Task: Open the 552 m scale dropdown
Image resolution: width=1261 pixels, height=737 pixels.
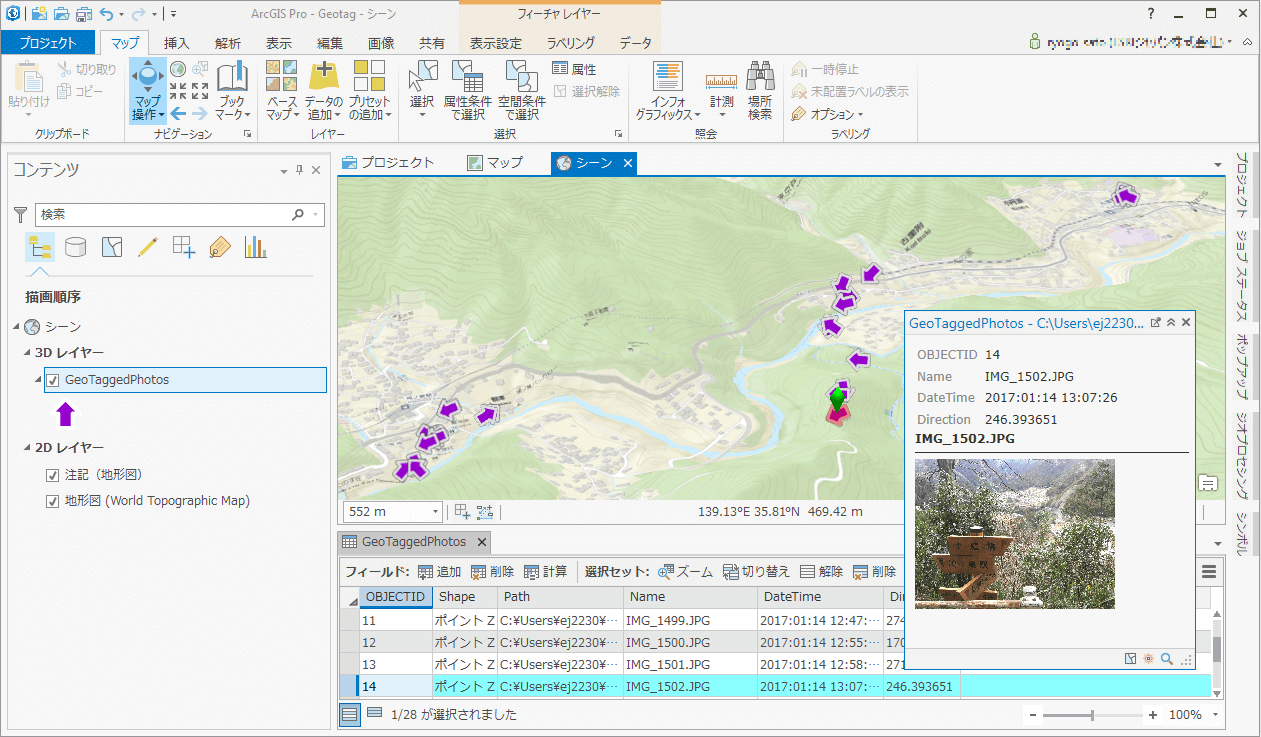Action: pyautogui.click(x=435, y=512)
